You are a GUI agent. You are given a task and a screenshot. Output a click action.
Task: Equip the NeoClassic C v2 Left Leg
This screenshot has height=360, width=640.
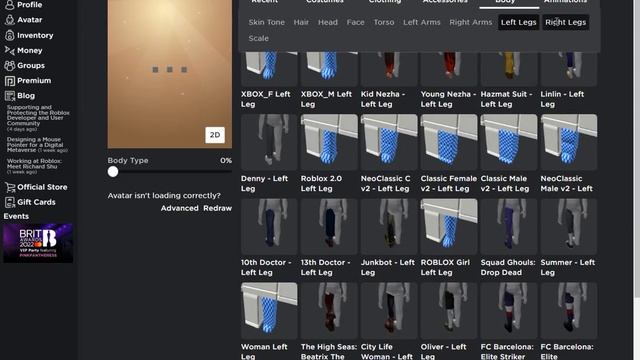pyautogui.click(x=389, y=142)
